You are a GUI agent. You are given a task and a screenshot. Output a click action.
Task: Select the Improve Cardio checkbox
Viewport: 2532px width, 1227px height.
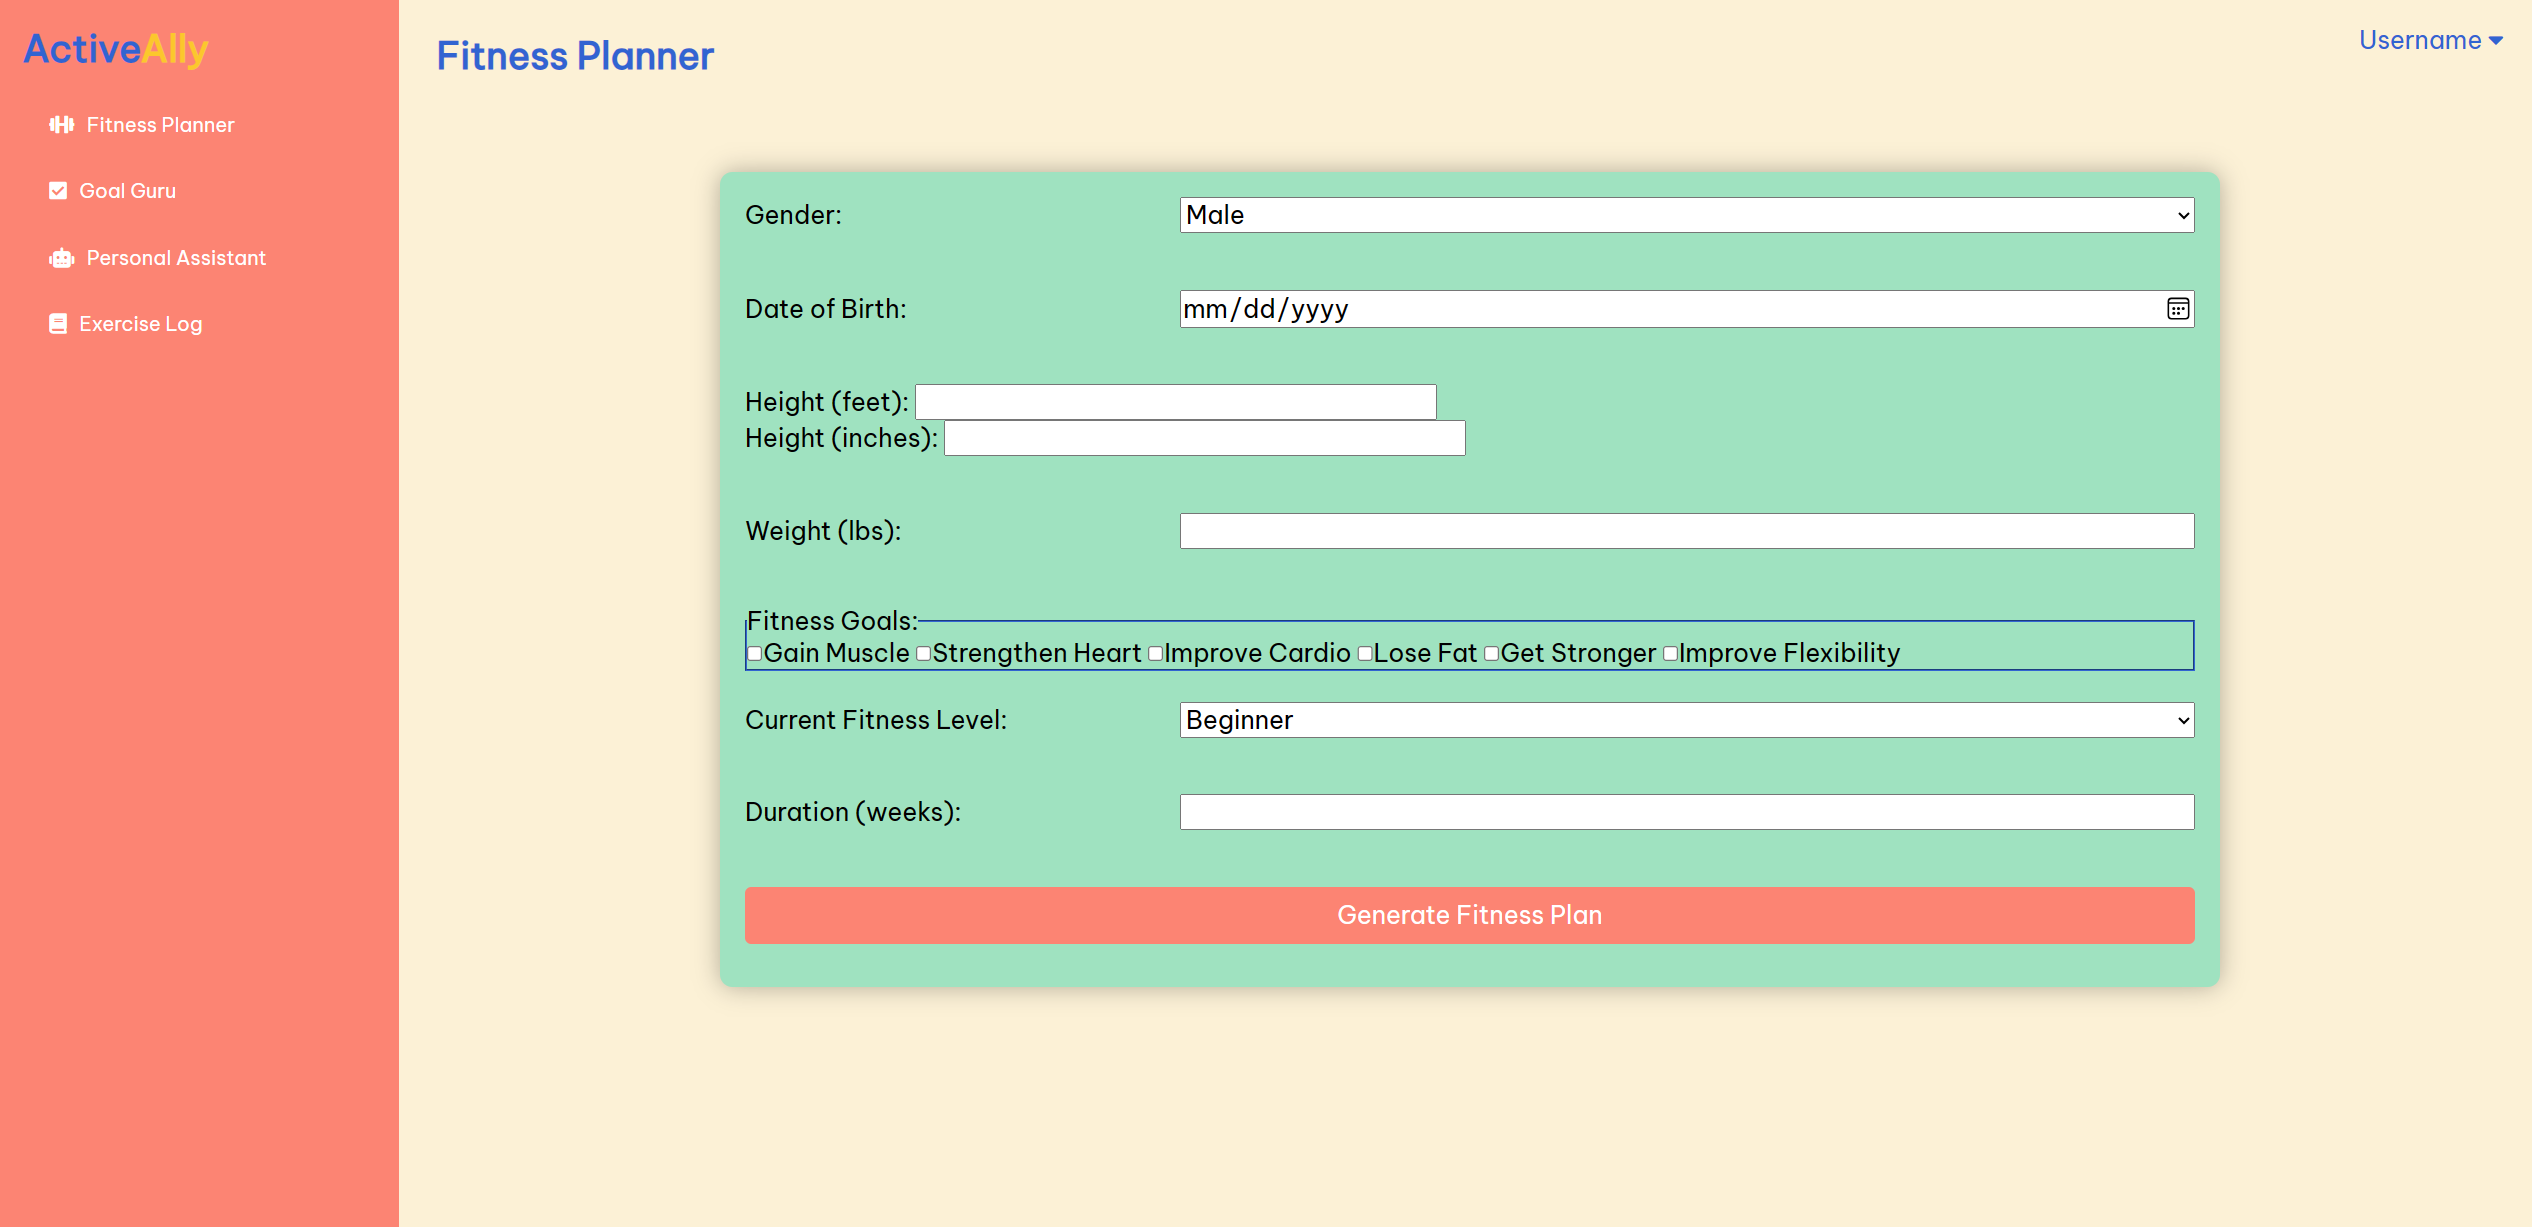(x=1155, y=654)
